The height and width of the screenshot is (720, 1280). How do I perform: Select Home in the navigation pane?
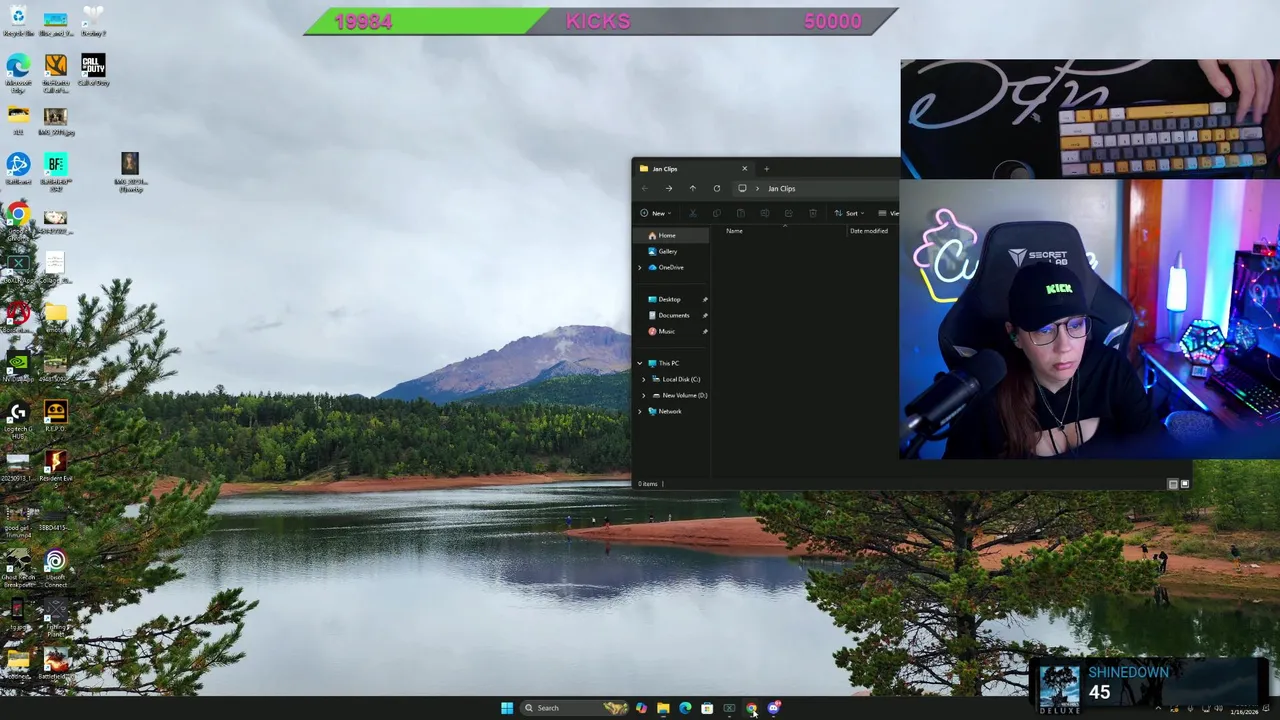(x=671, y=235)
